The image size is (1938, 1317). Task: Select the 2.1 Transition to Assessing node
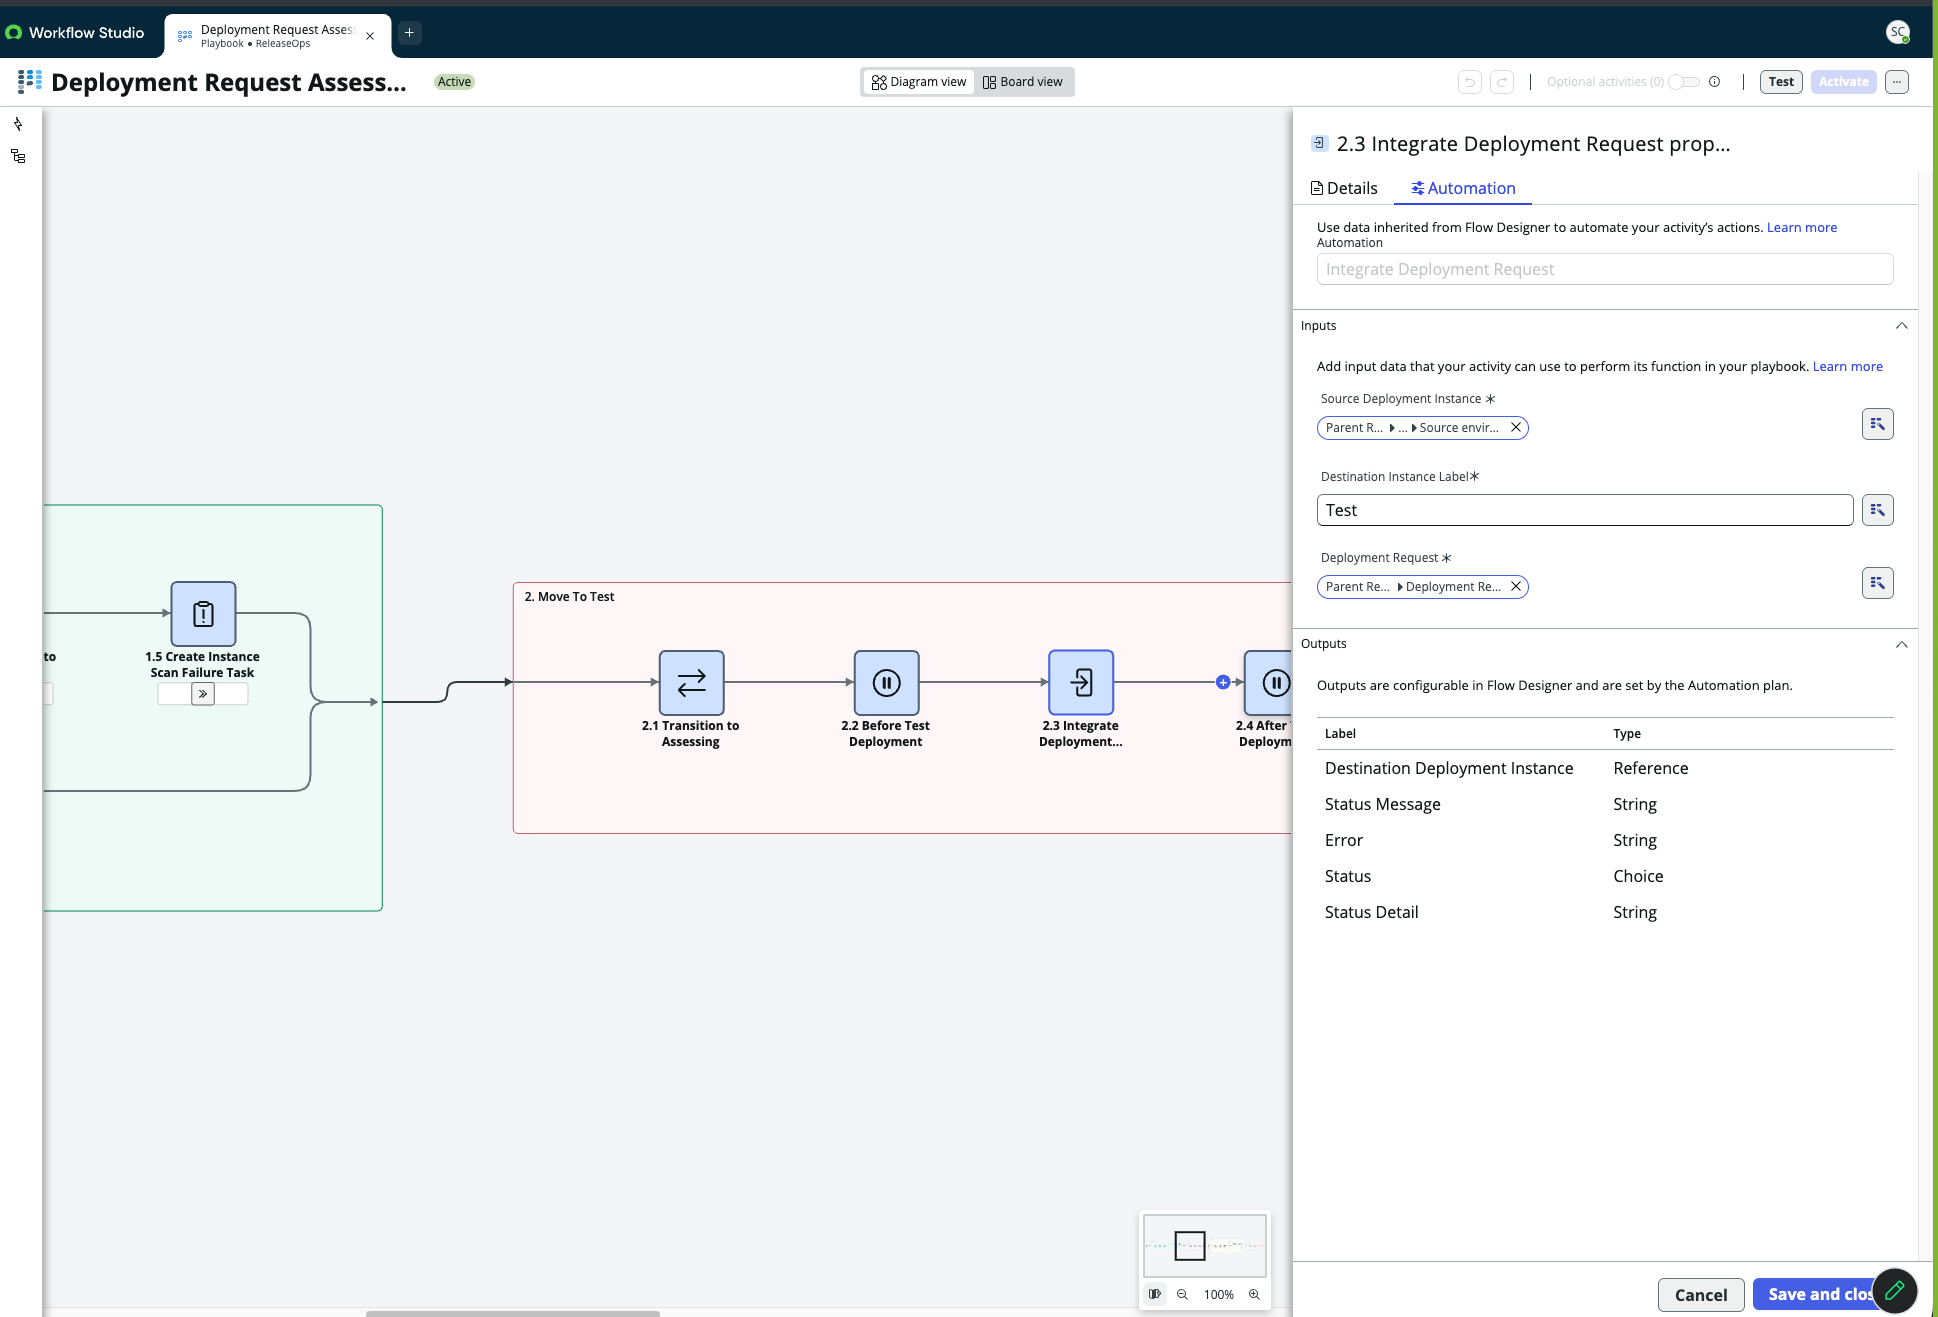691,683
